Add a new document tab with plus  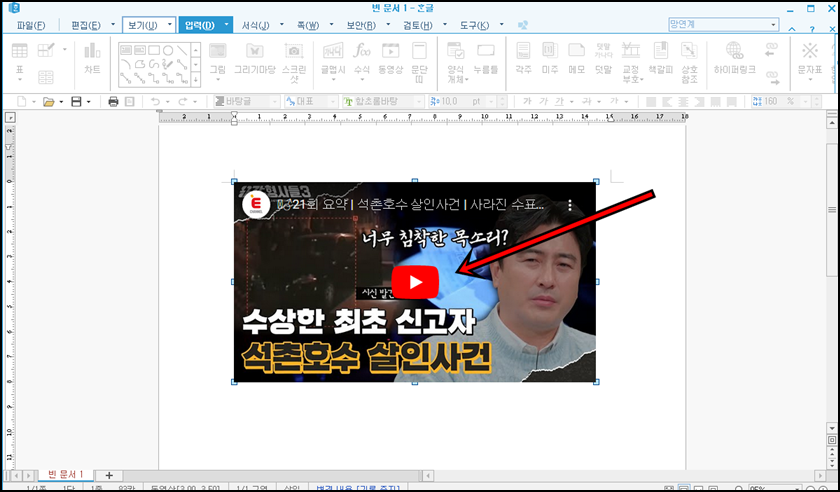click(x=109, y=475)
